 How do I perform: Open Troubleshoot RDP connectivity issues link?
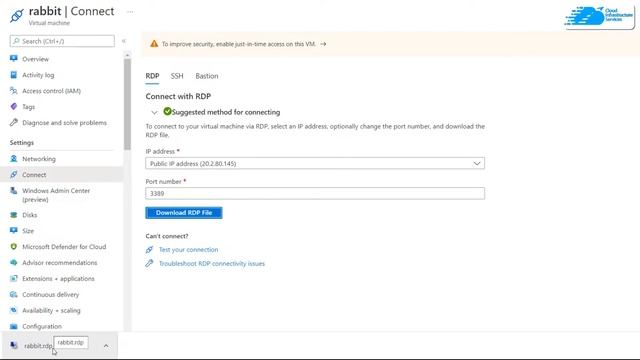point(211,264)
